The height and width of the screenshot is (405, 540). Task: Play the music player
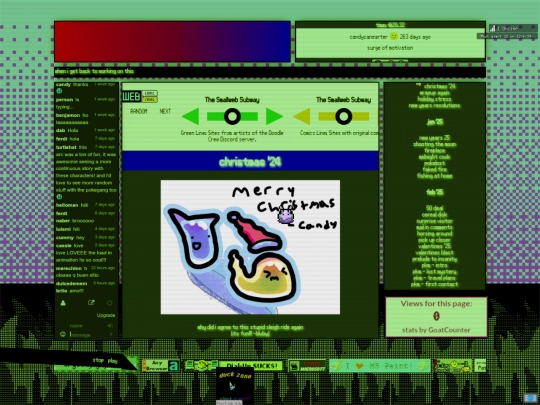click(113, 361)
